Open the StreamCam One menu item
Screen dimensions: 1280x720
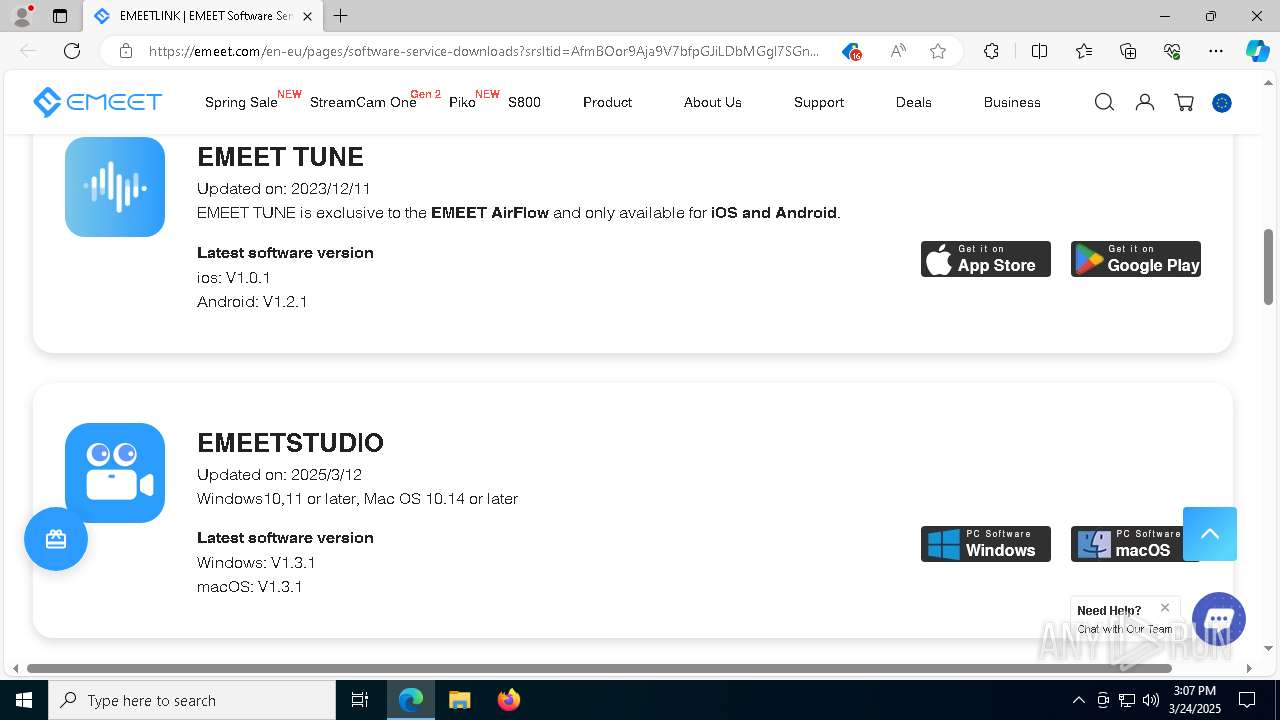point(363,102)
